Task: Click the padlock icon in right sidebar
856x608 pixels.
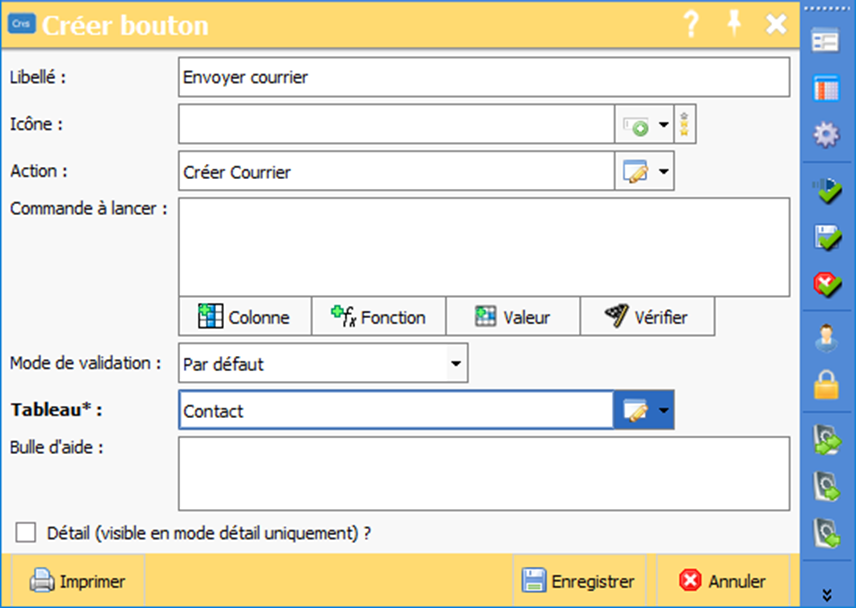Action: [x=826, y=385]
